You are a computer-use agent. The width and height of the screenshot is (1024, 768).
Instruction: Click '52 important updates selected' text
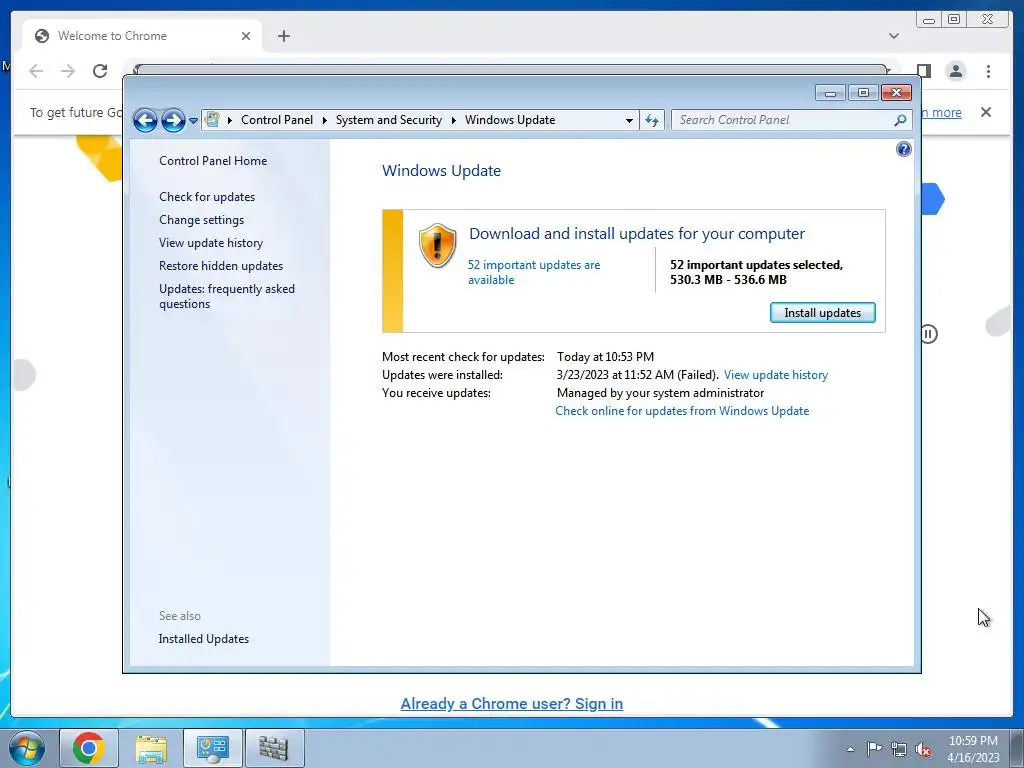click(x=756, y=264)
